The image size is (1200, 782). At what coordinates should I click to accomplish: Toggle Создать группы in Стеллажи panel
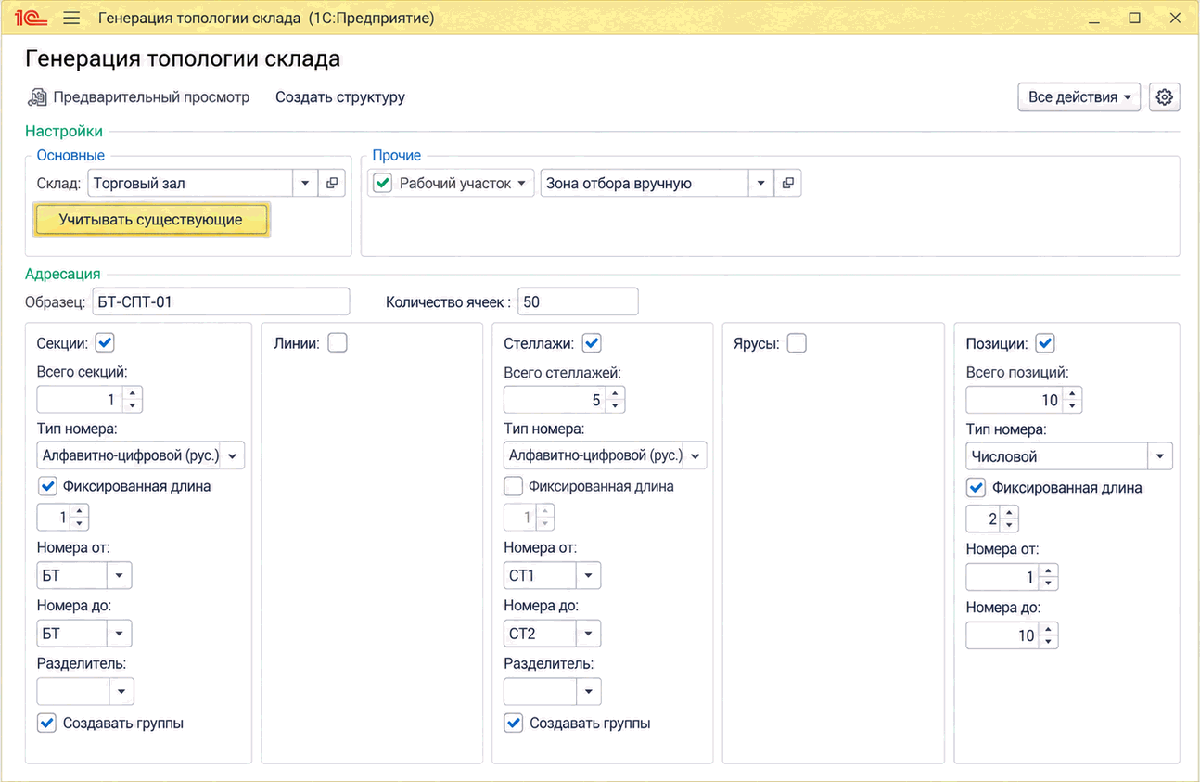click(x=513, y=722)
